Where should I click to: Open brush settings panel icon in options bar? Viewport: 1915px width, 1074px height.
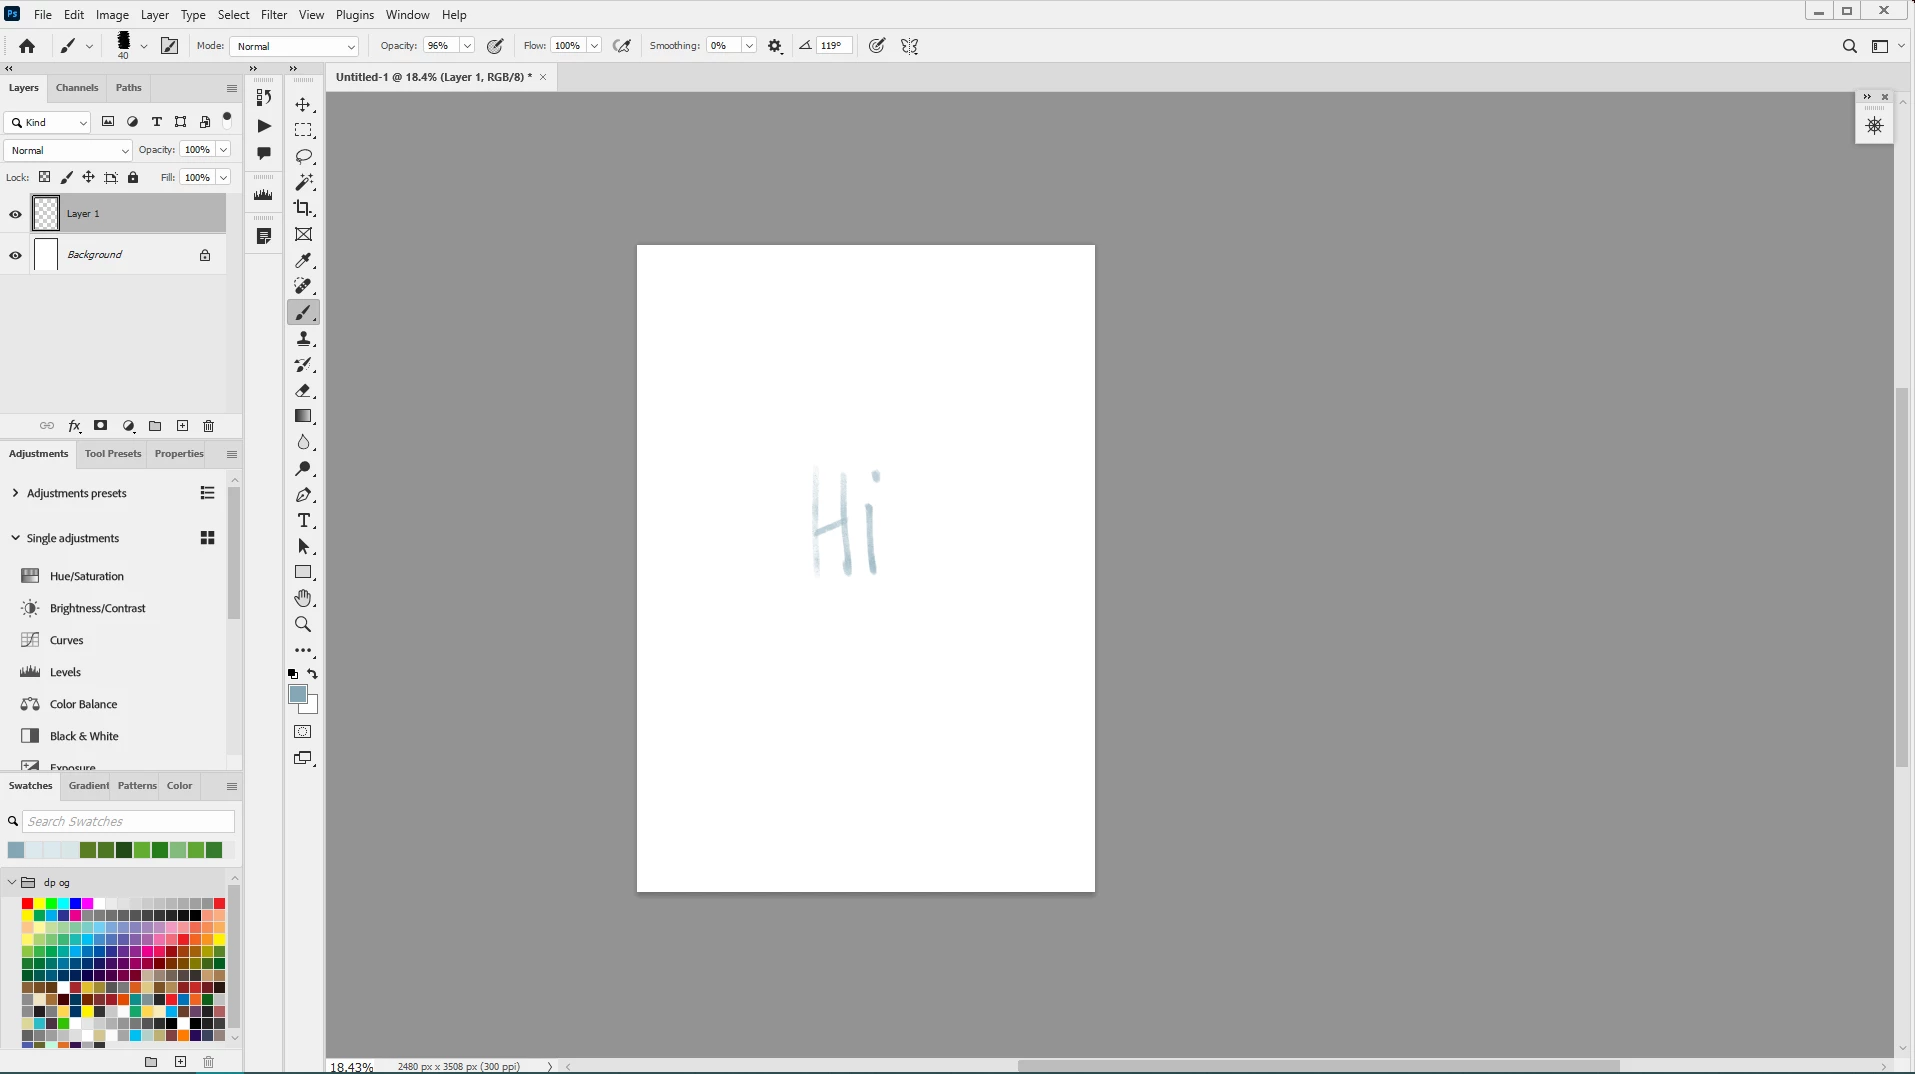tap(170, 46)
